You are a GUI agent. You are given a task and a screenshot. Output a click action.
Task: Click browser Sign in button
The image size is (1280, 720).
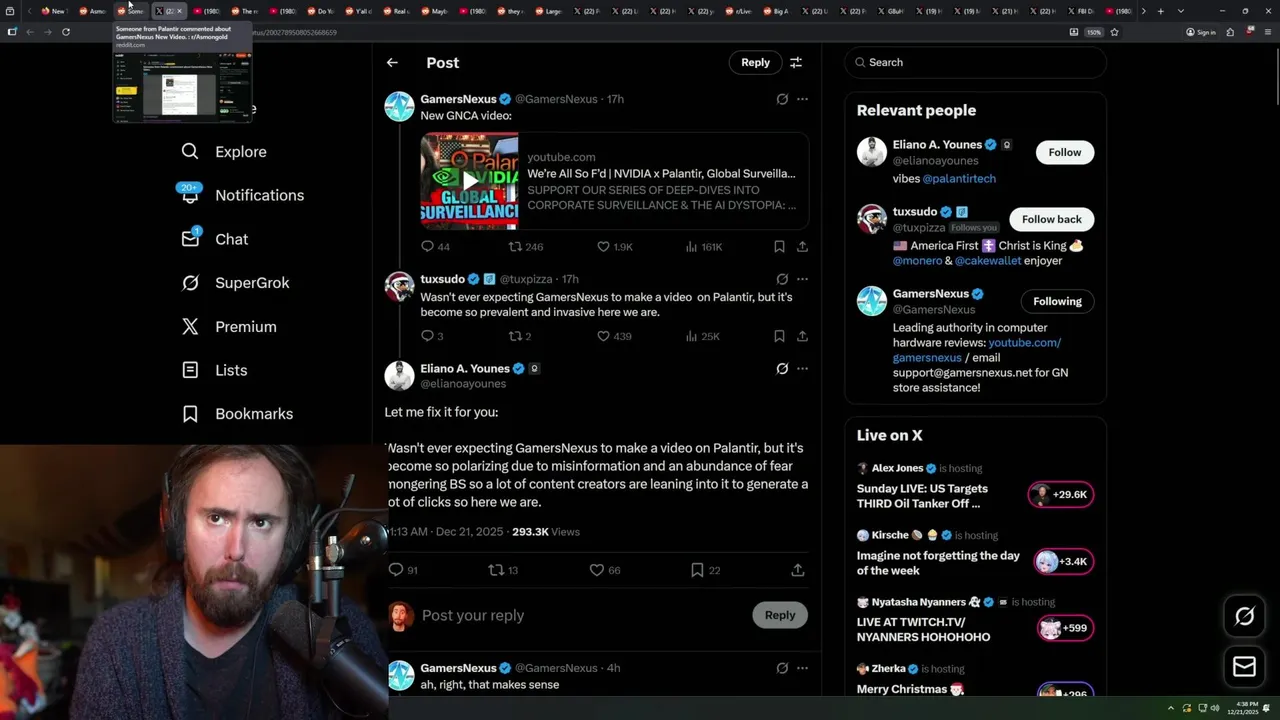pos(1201,32)
